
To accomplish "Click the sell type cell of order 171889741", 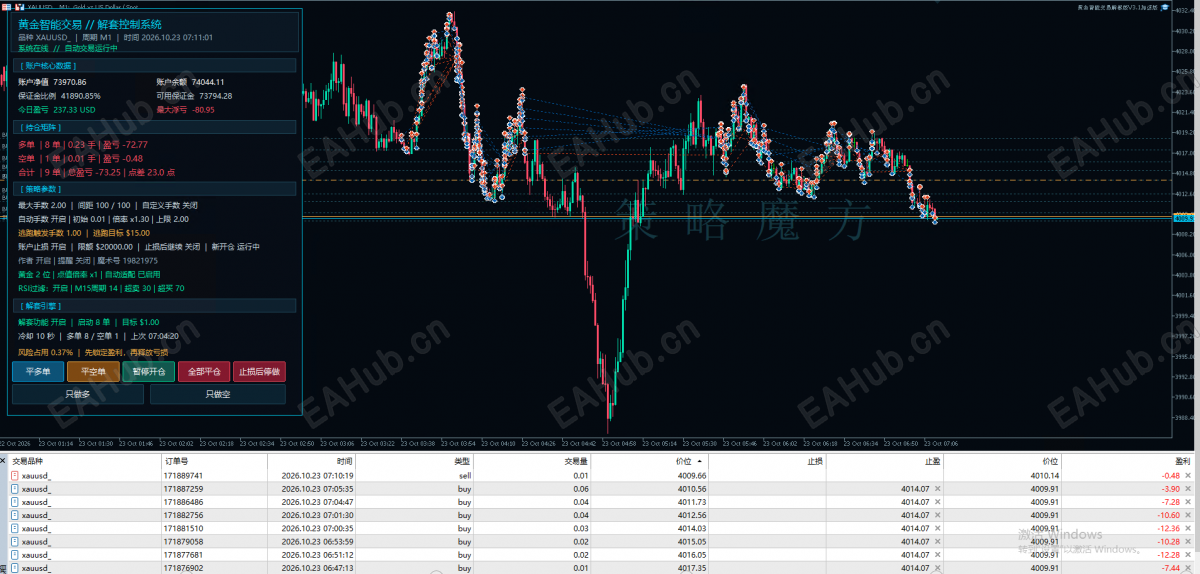I will click(465, 476).
